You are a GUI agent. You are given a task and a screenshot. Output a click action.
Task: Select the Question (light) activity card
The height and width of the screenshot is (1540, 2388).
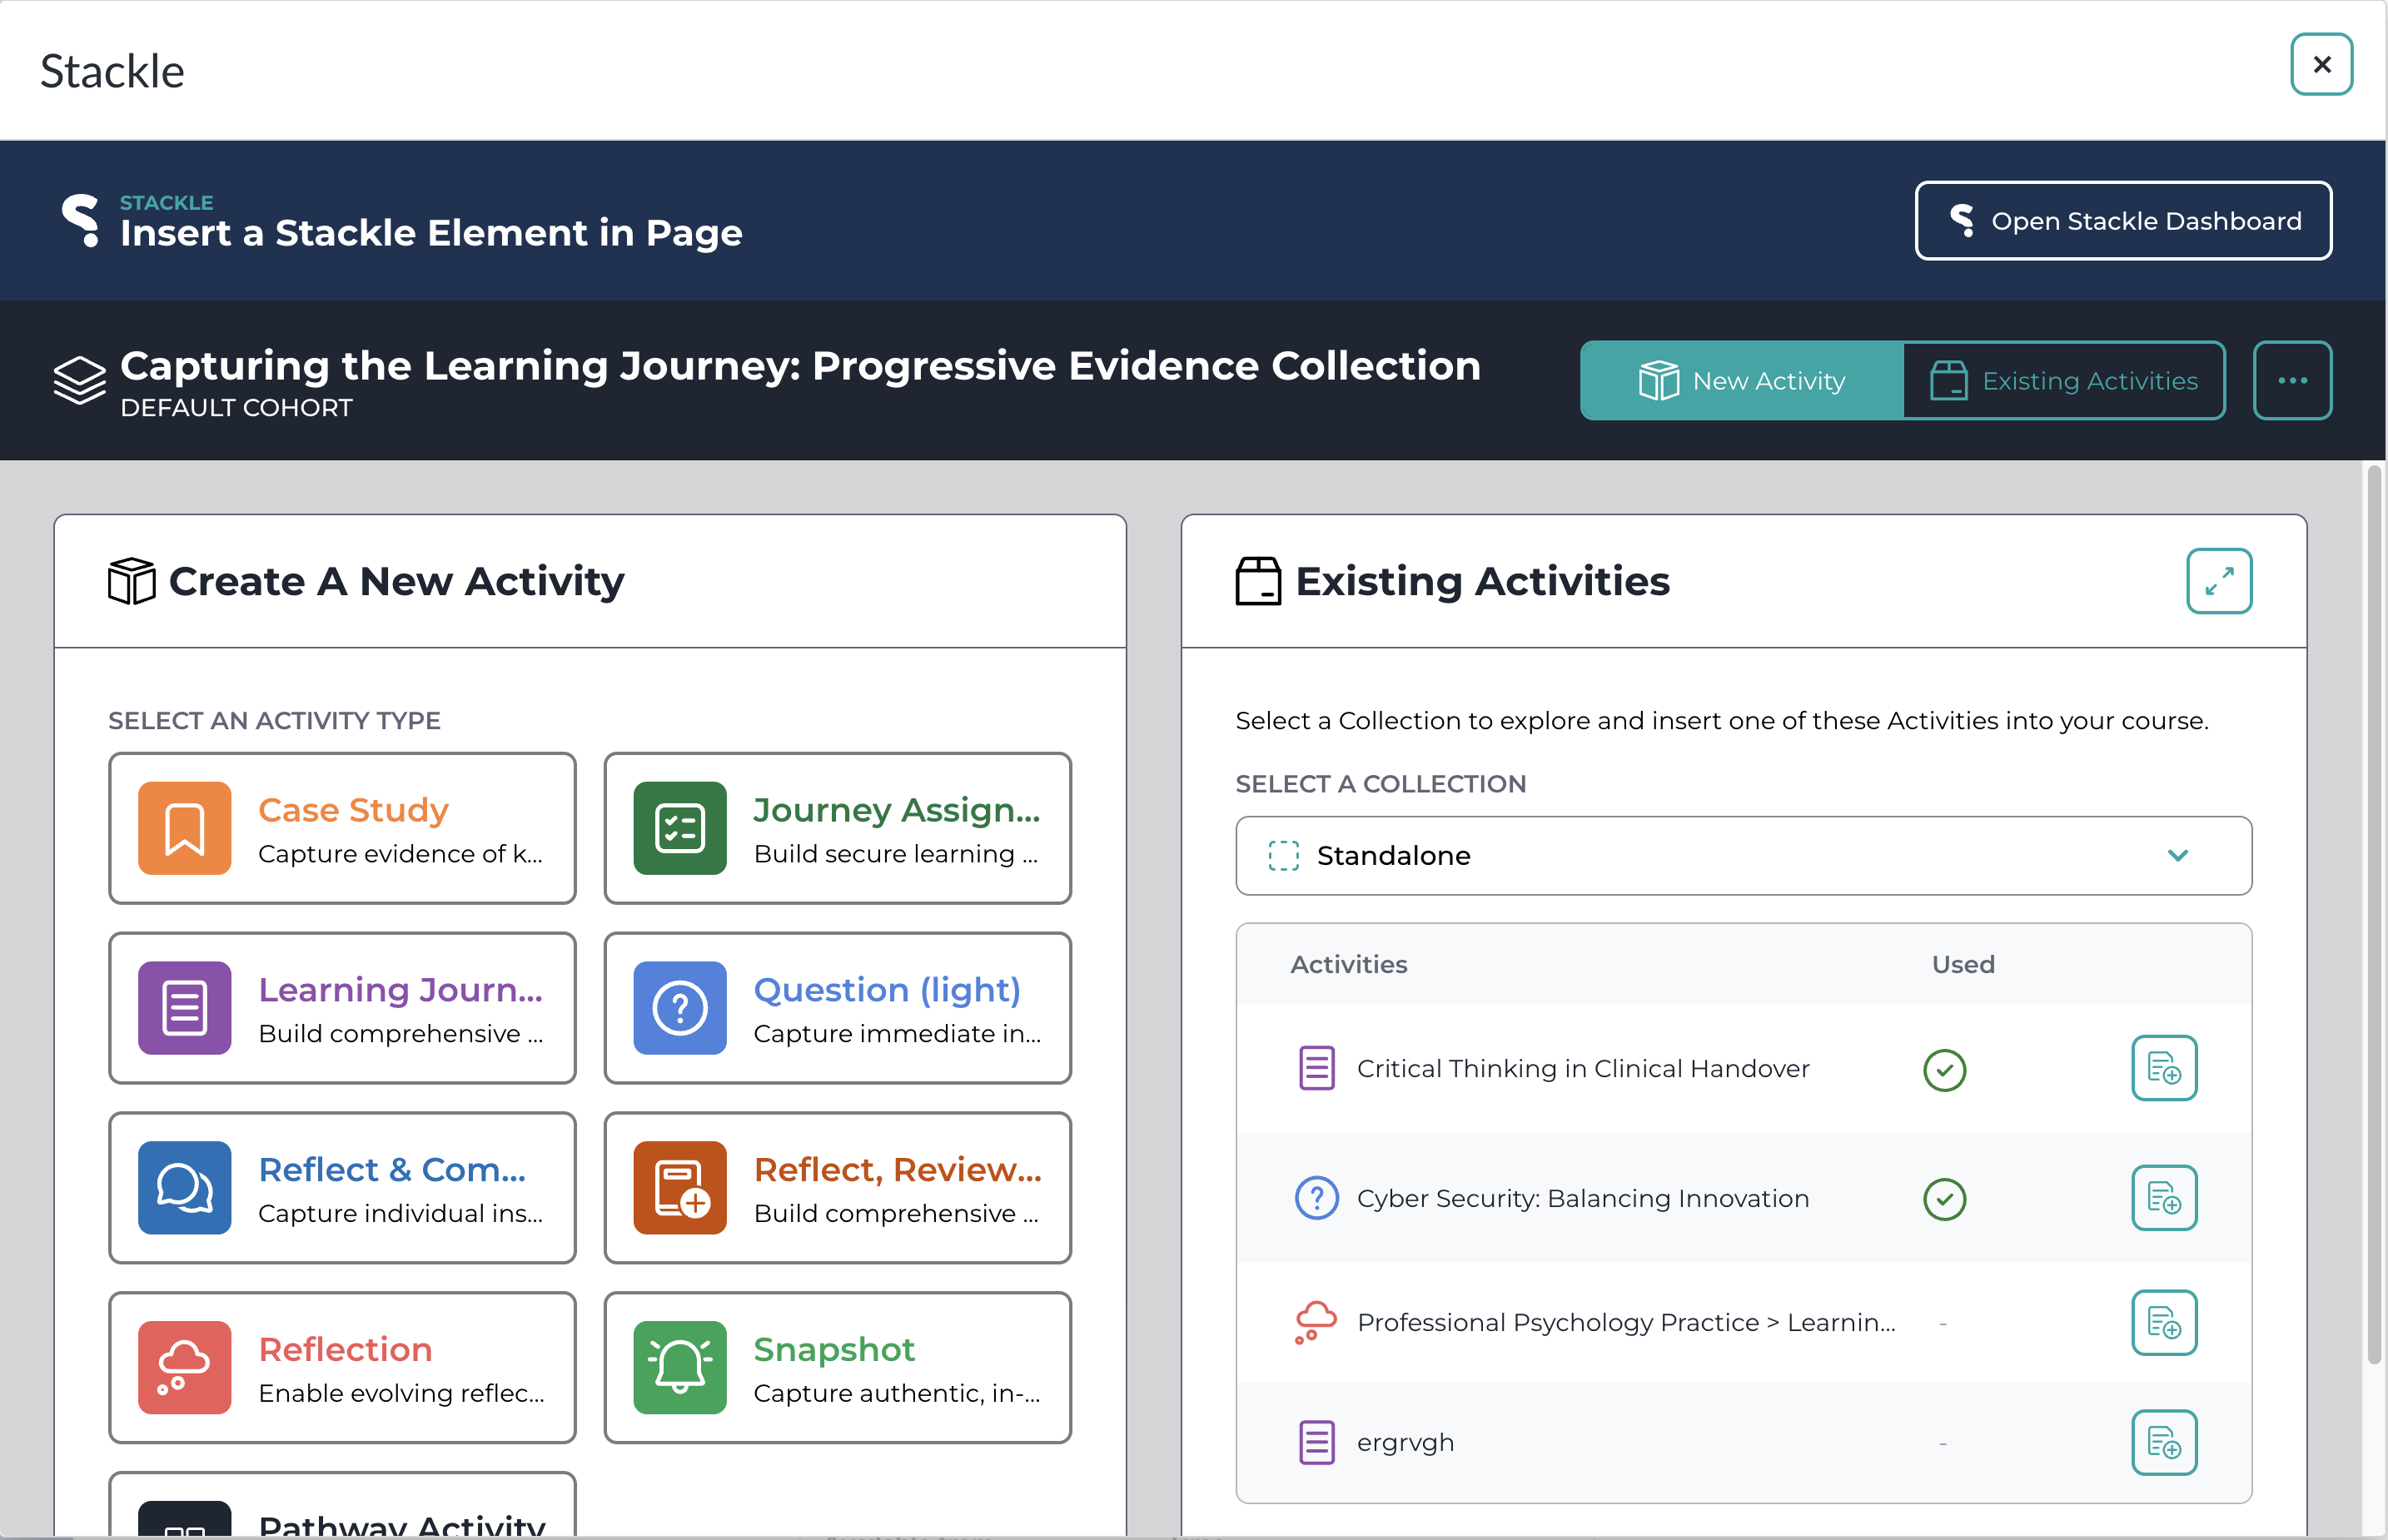[837, 1008]
